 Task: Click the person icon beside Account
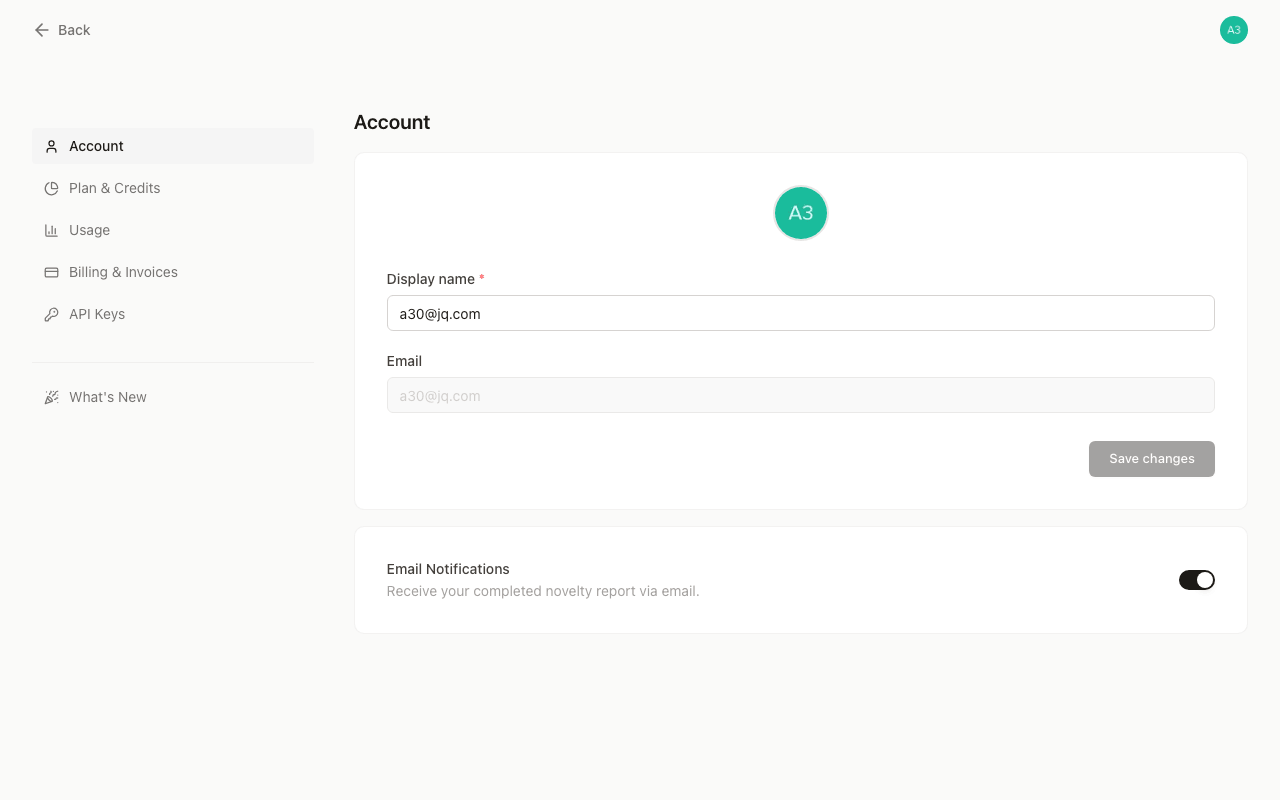coord(51,146)
